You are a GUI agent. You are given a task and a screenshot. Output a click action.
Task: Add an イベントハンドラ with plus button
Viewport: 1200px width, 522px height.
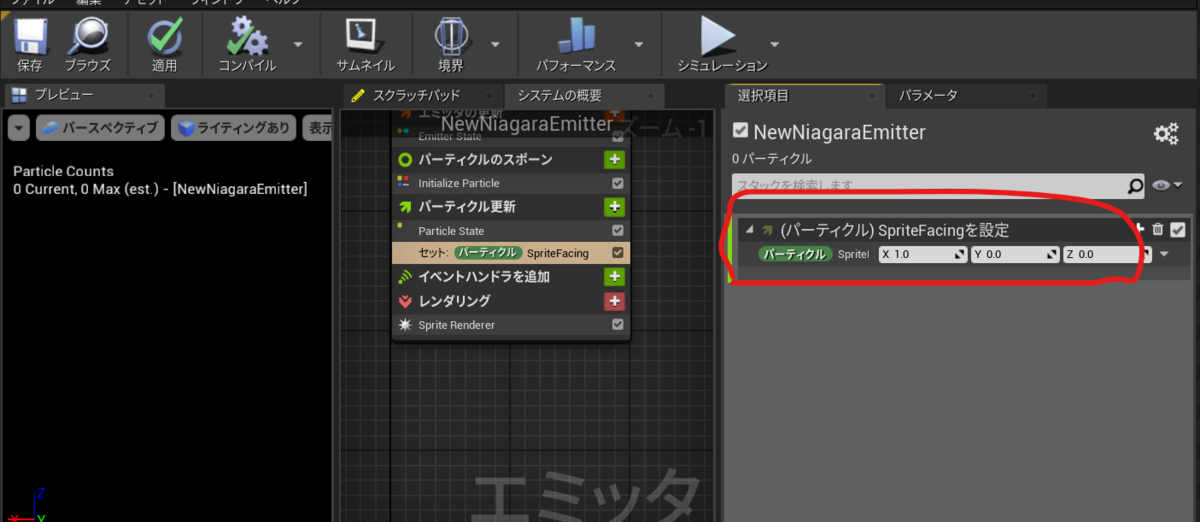614,276
